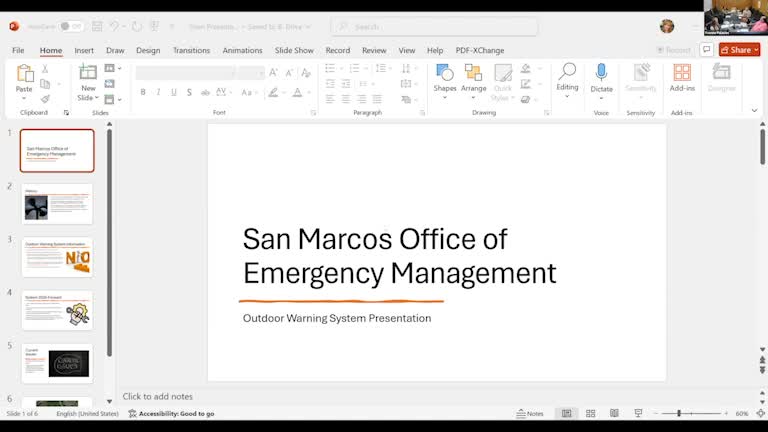Toggle bold formatting
The width and height of the screenshot is (768, 432).
143,92
